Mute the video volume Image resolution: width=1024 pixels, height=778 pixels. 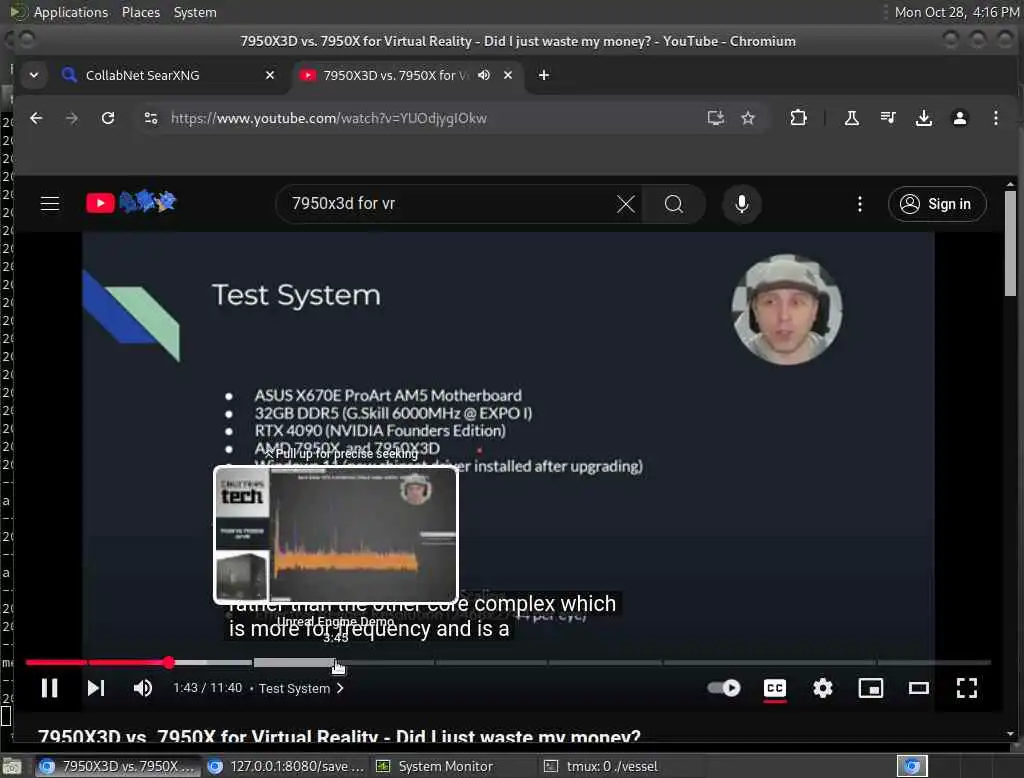coord(142,688)
